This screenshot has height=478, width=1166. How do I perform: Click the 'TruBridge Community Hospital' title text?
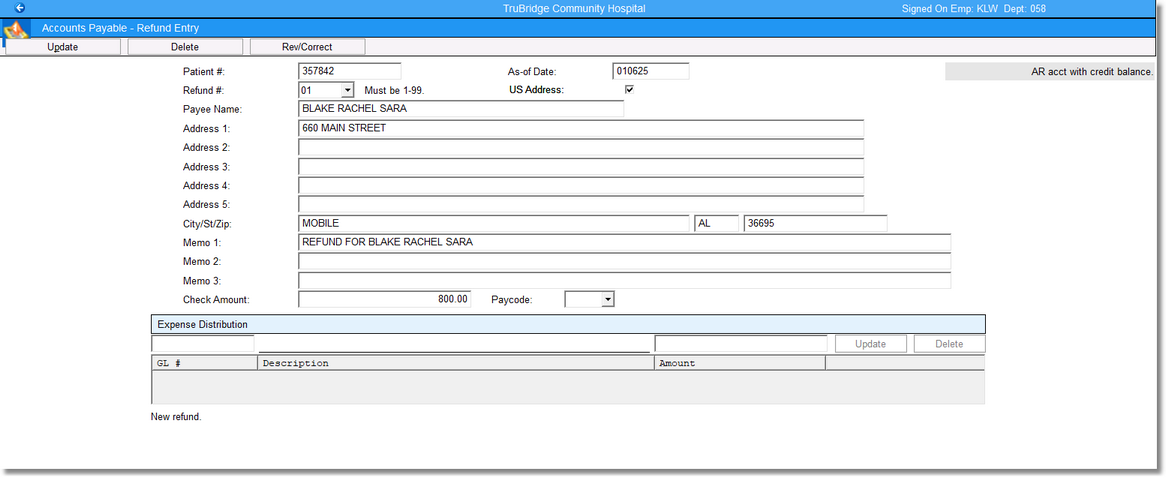pyautogui.click(x=575, y=9)
